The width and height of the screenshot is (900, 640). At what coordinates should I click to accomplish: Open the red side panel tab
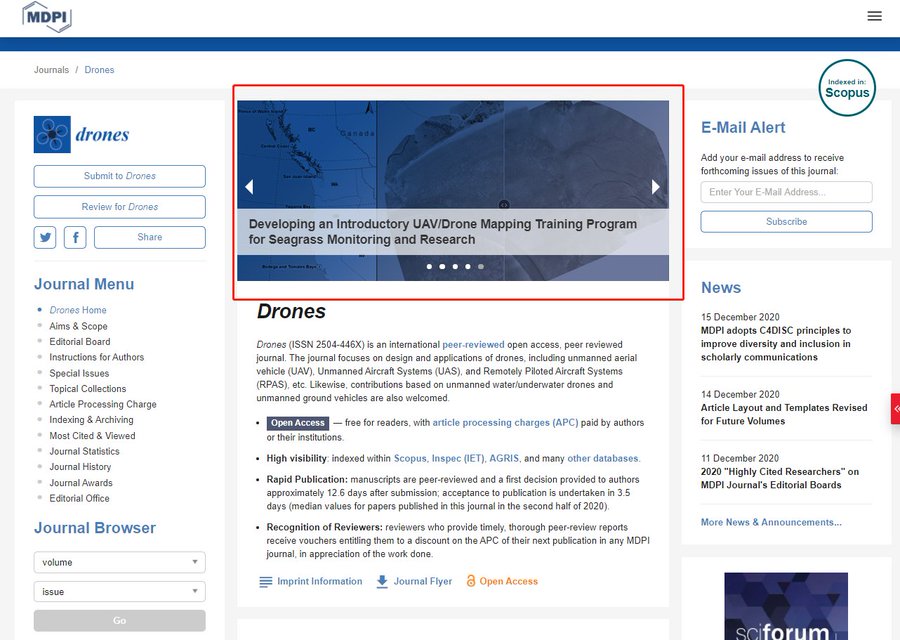[x=895, y=409]
